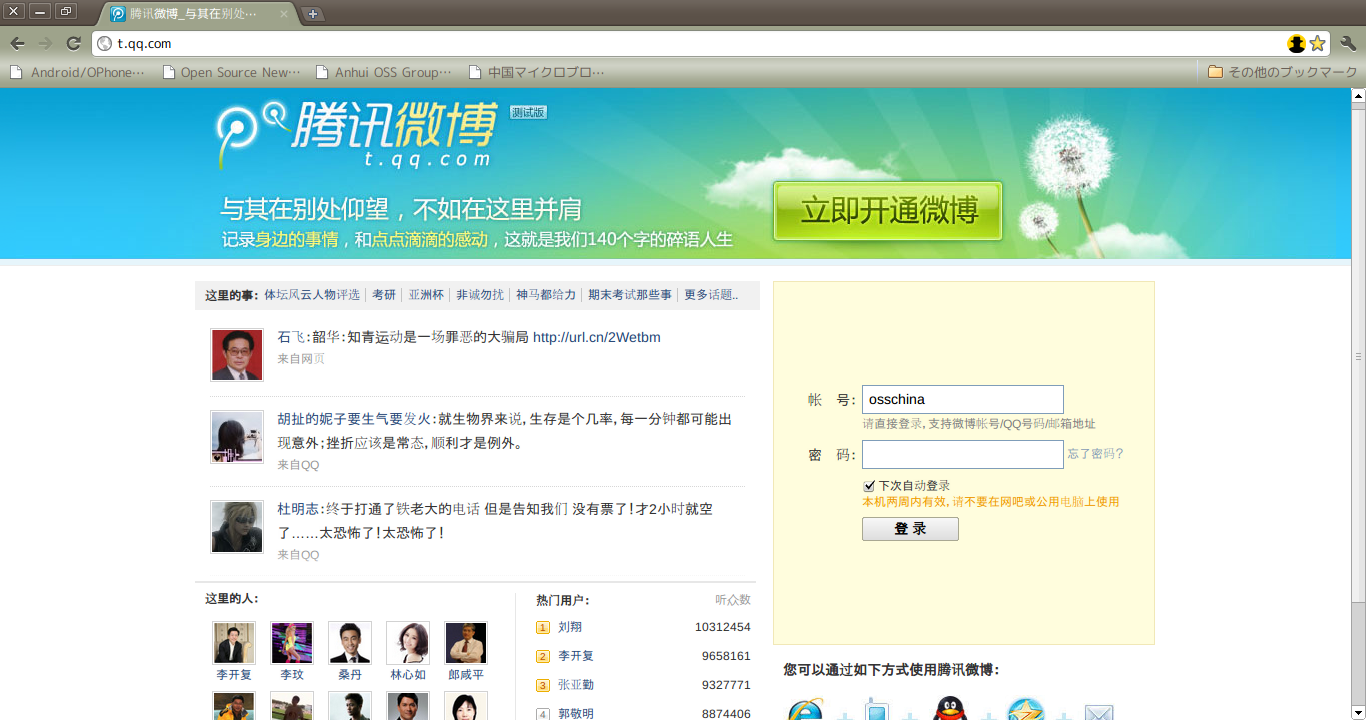Viewport: 1366px width, 720px height.
Task: Open the 体坛风云人物评选 topic
Action: click(312, 295)
